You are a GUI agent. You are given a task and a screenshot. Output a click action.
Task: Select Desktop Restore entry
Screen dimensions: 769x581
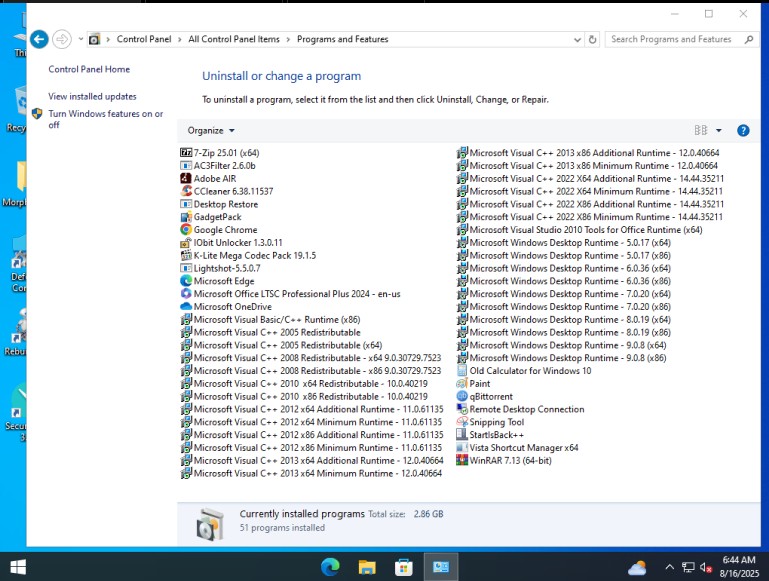pos(219,204)
